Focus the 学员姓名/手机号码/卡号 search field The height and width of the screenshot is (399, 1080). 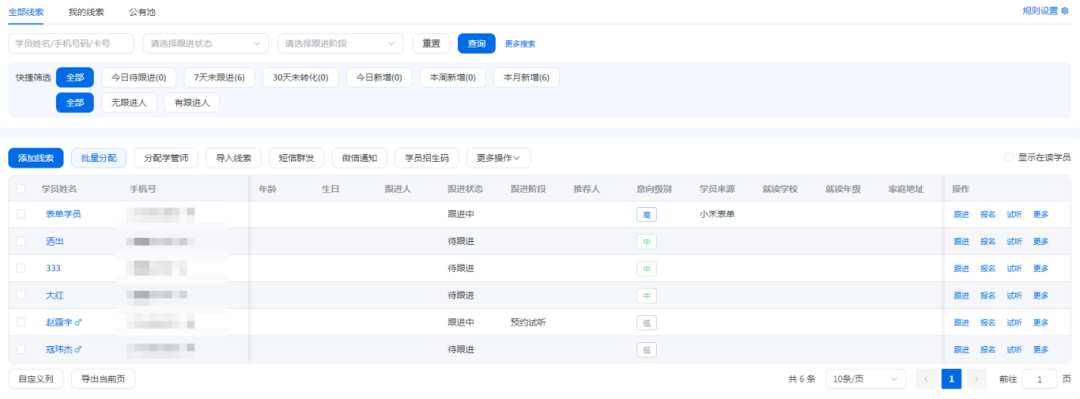71,43
